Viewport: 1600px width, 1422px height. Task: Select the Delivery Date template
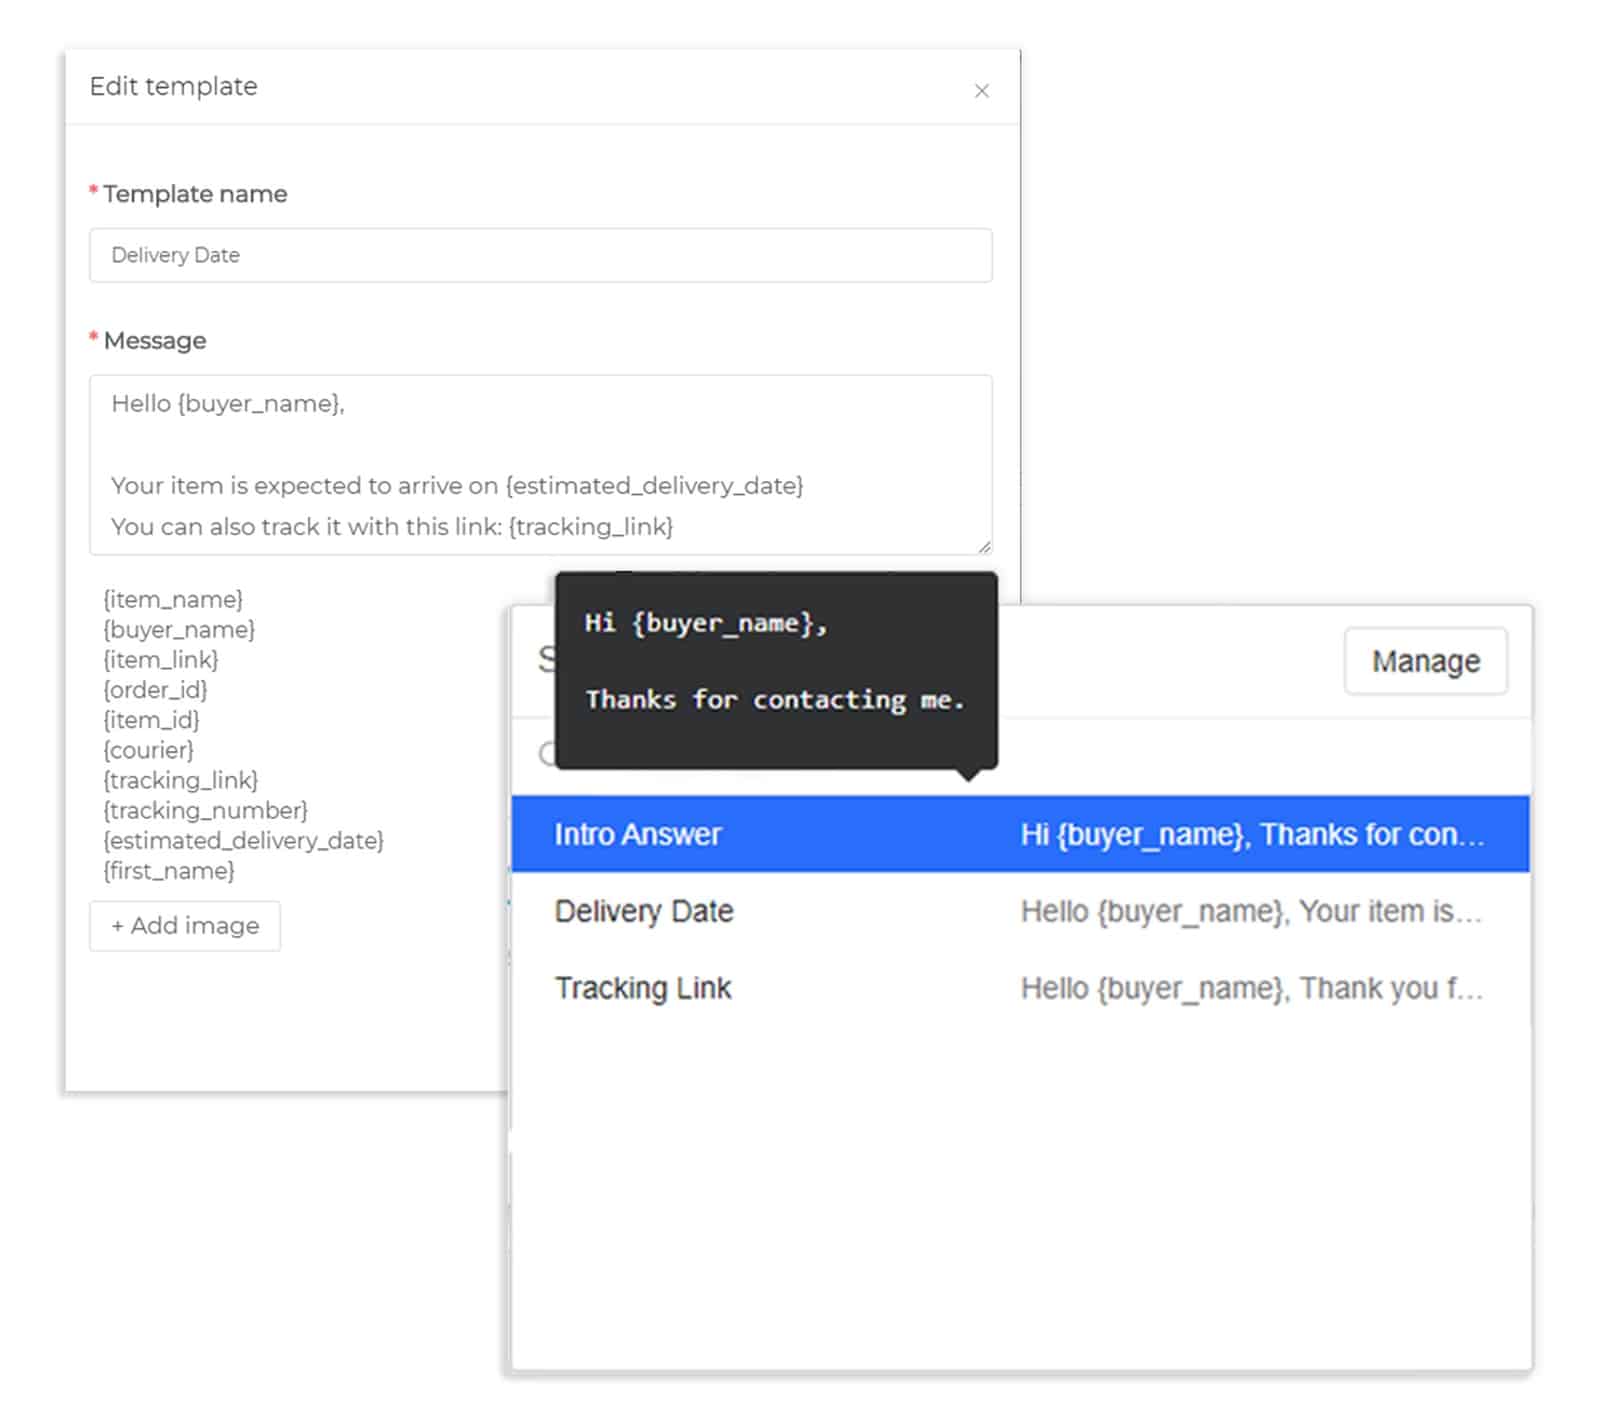[x=643, y=911]
